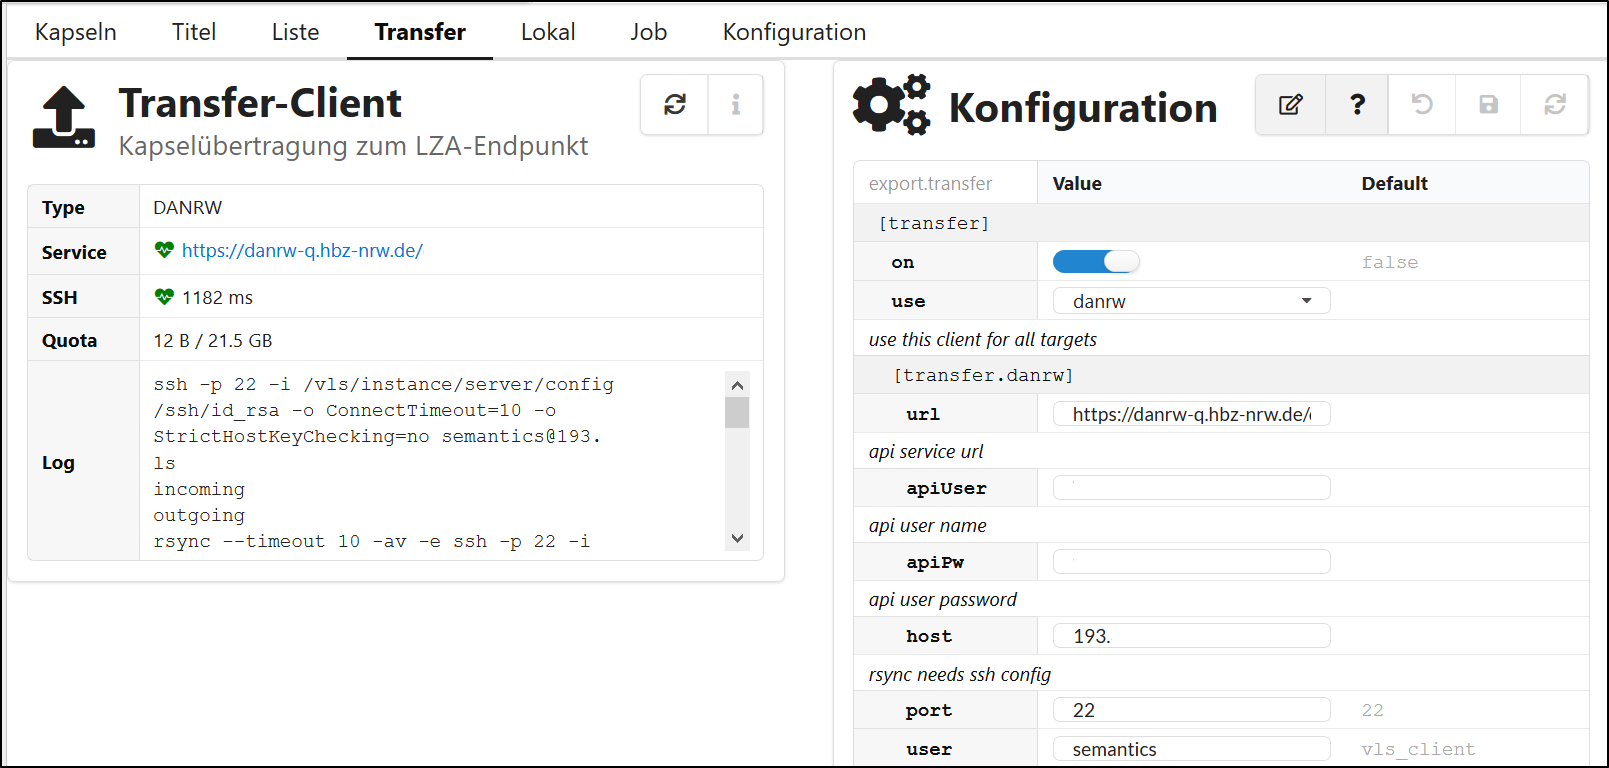Click the green SSH status heart icon
The width and height of the screenshot is (1609, 768).
[x=164, y=297]
